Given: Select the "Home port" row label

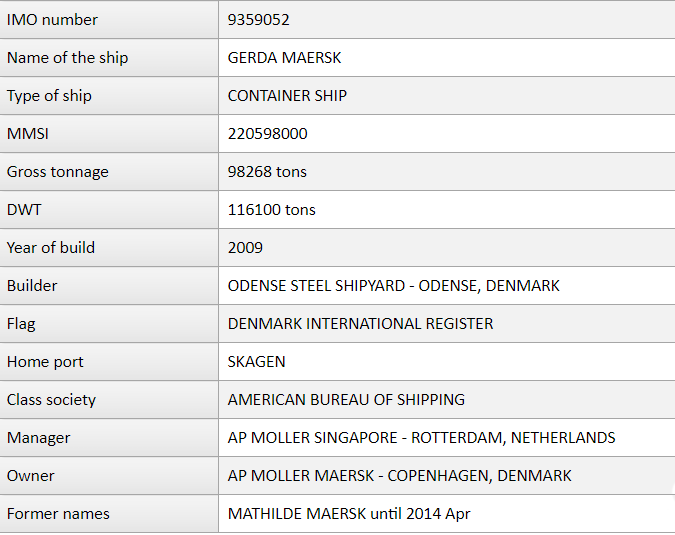Looking at the screenshot, I should (x=45, y=362).
